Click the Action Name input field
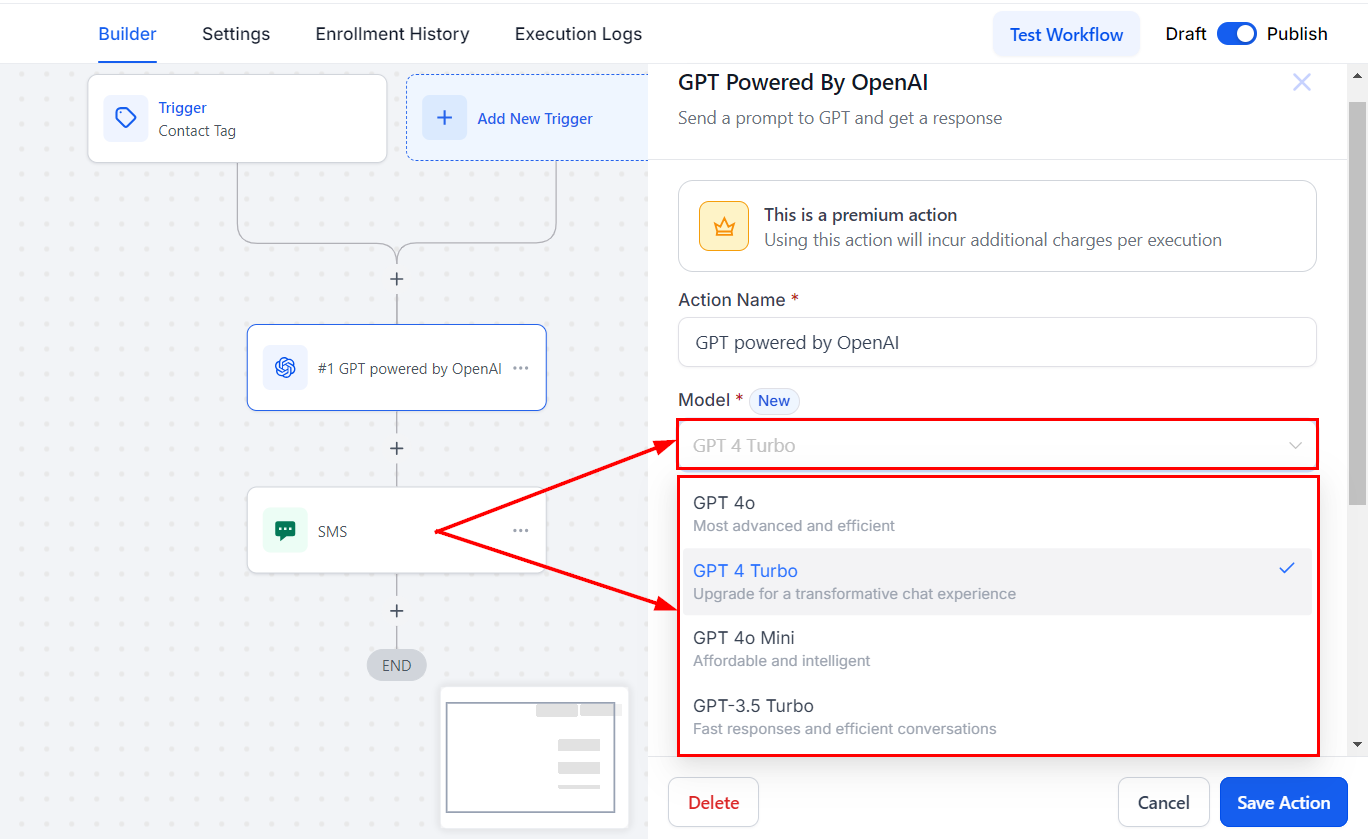The width and height of the screenshot is (1368, 839). click(997, 343)
